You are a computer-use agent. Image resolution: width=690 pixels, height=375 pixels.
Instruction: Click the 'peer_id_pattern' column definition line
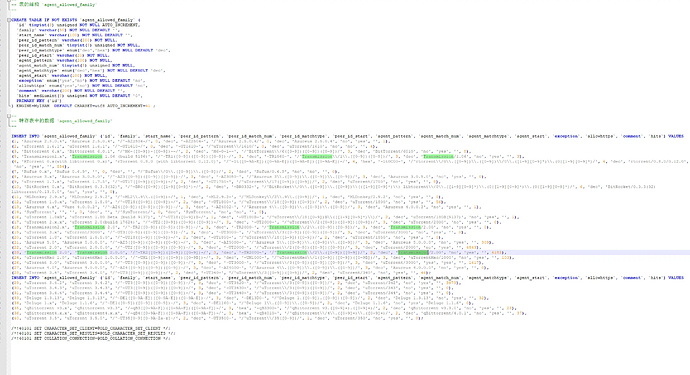click(x=67, y=40)
